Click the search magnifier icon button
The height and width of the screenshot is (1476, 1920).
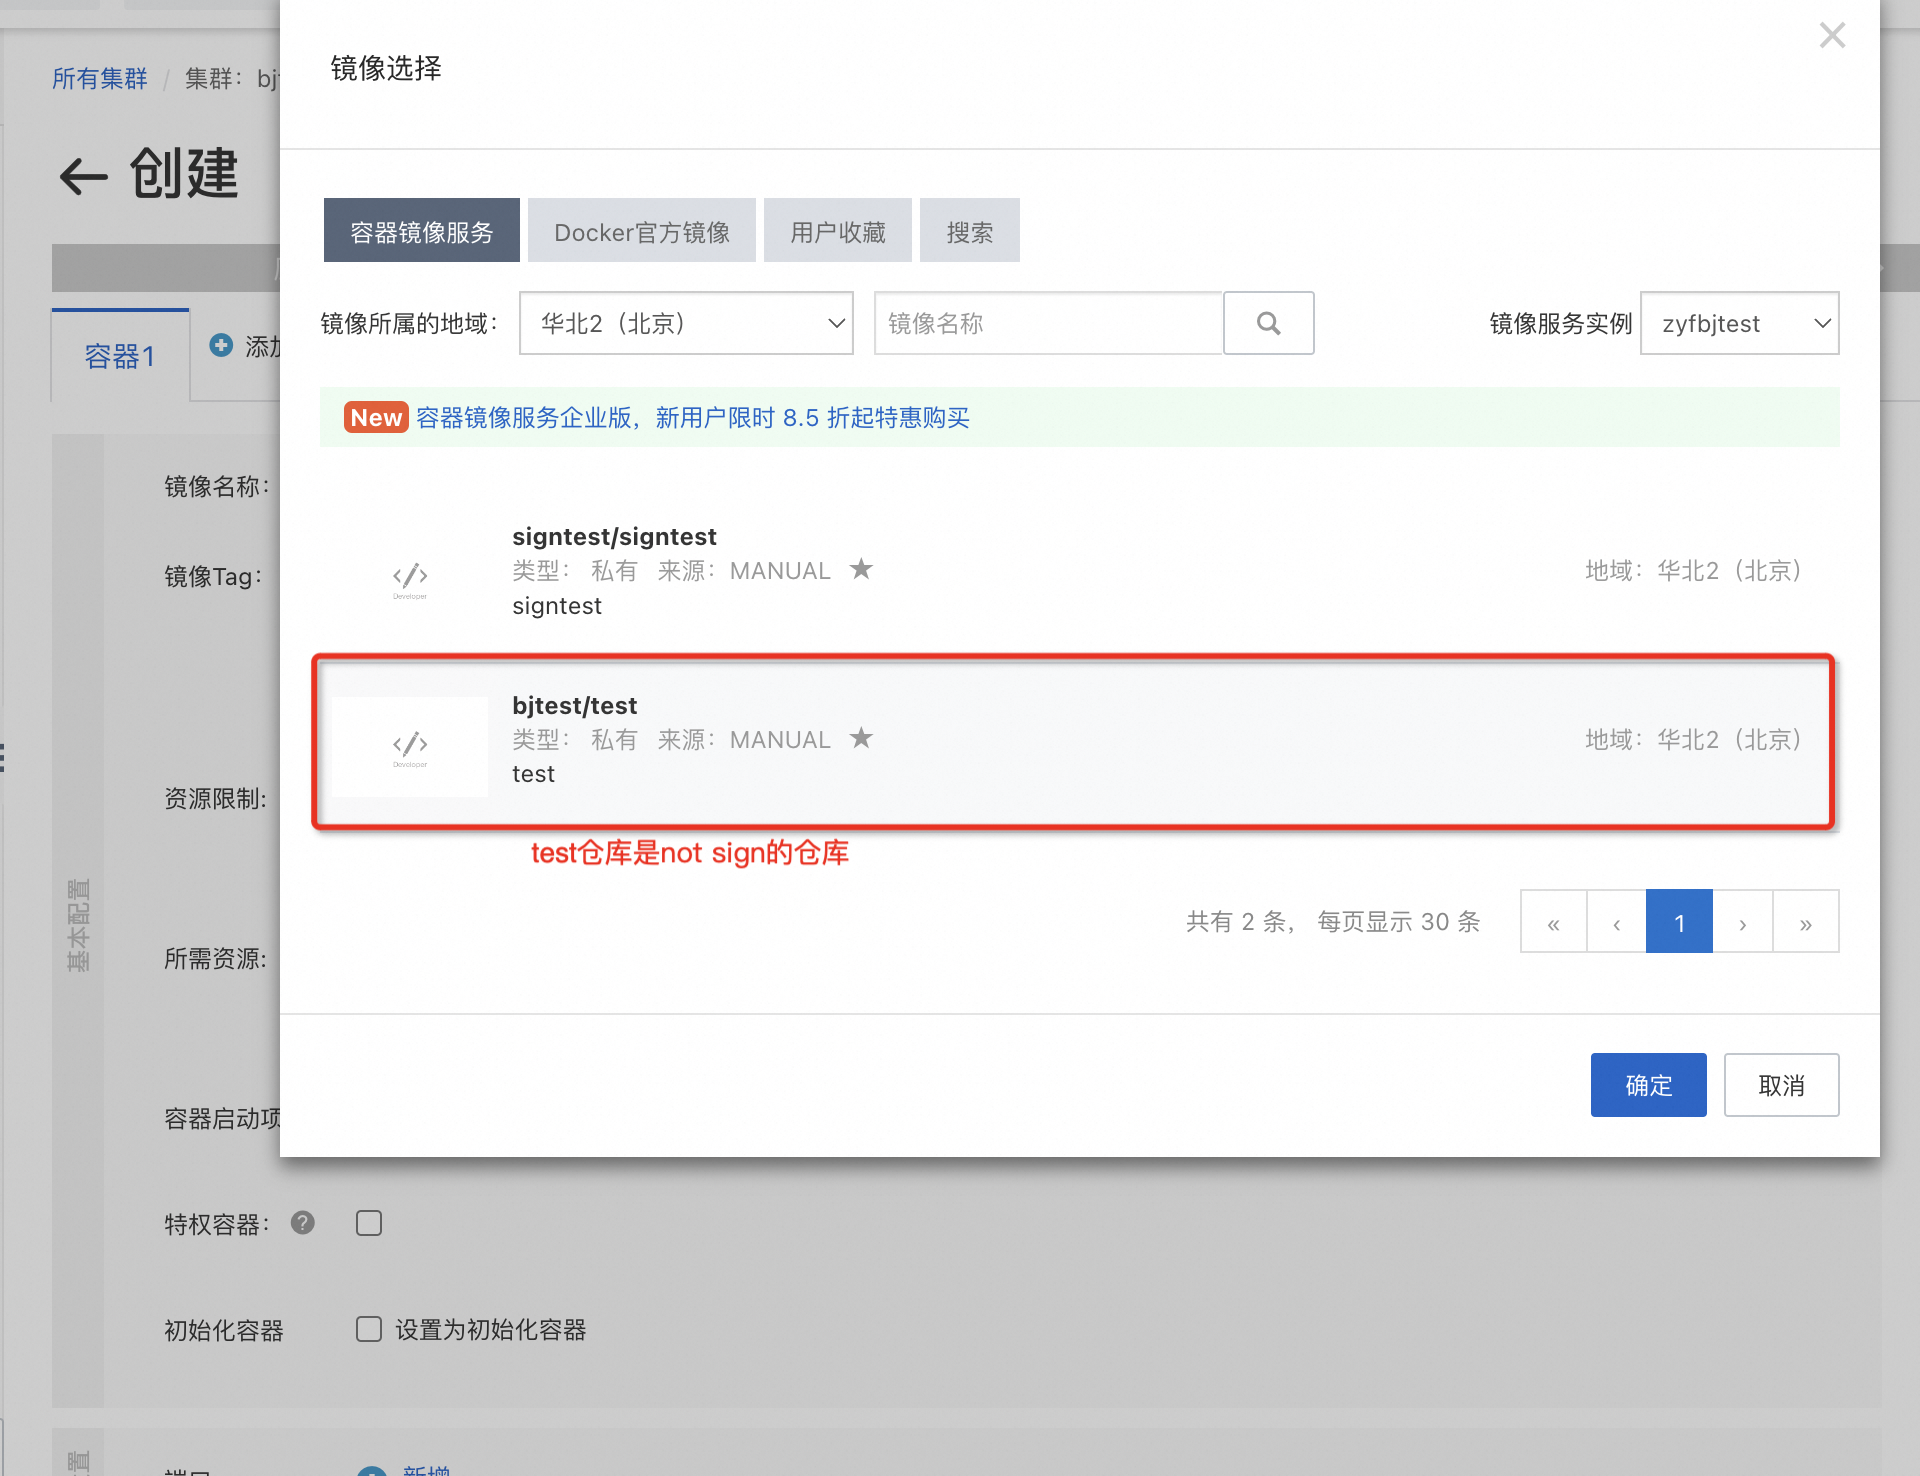point(1268,323)
